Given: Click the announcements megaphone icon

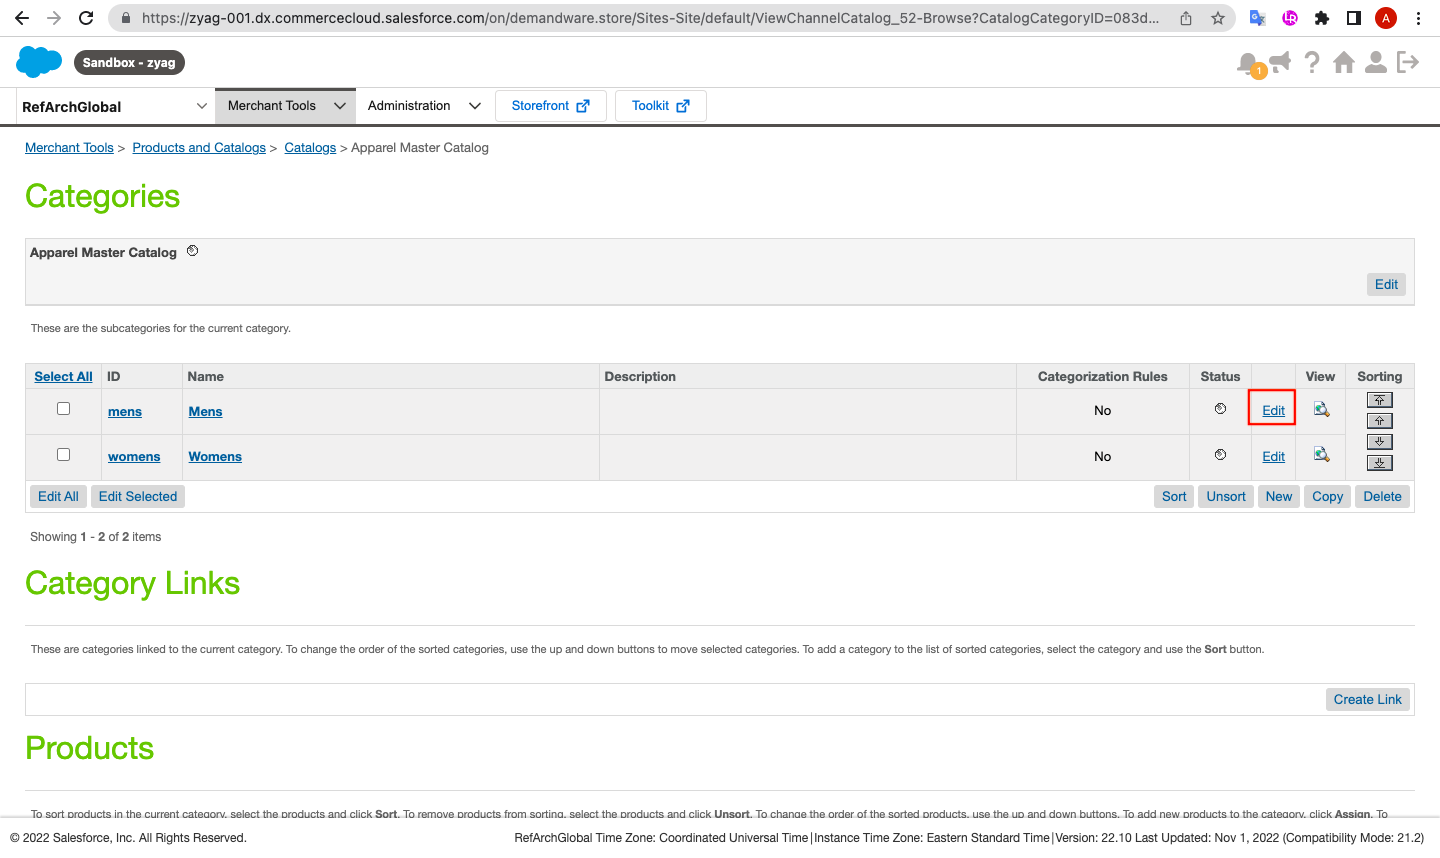Looking at the screenshot, I should [1279, 63].
